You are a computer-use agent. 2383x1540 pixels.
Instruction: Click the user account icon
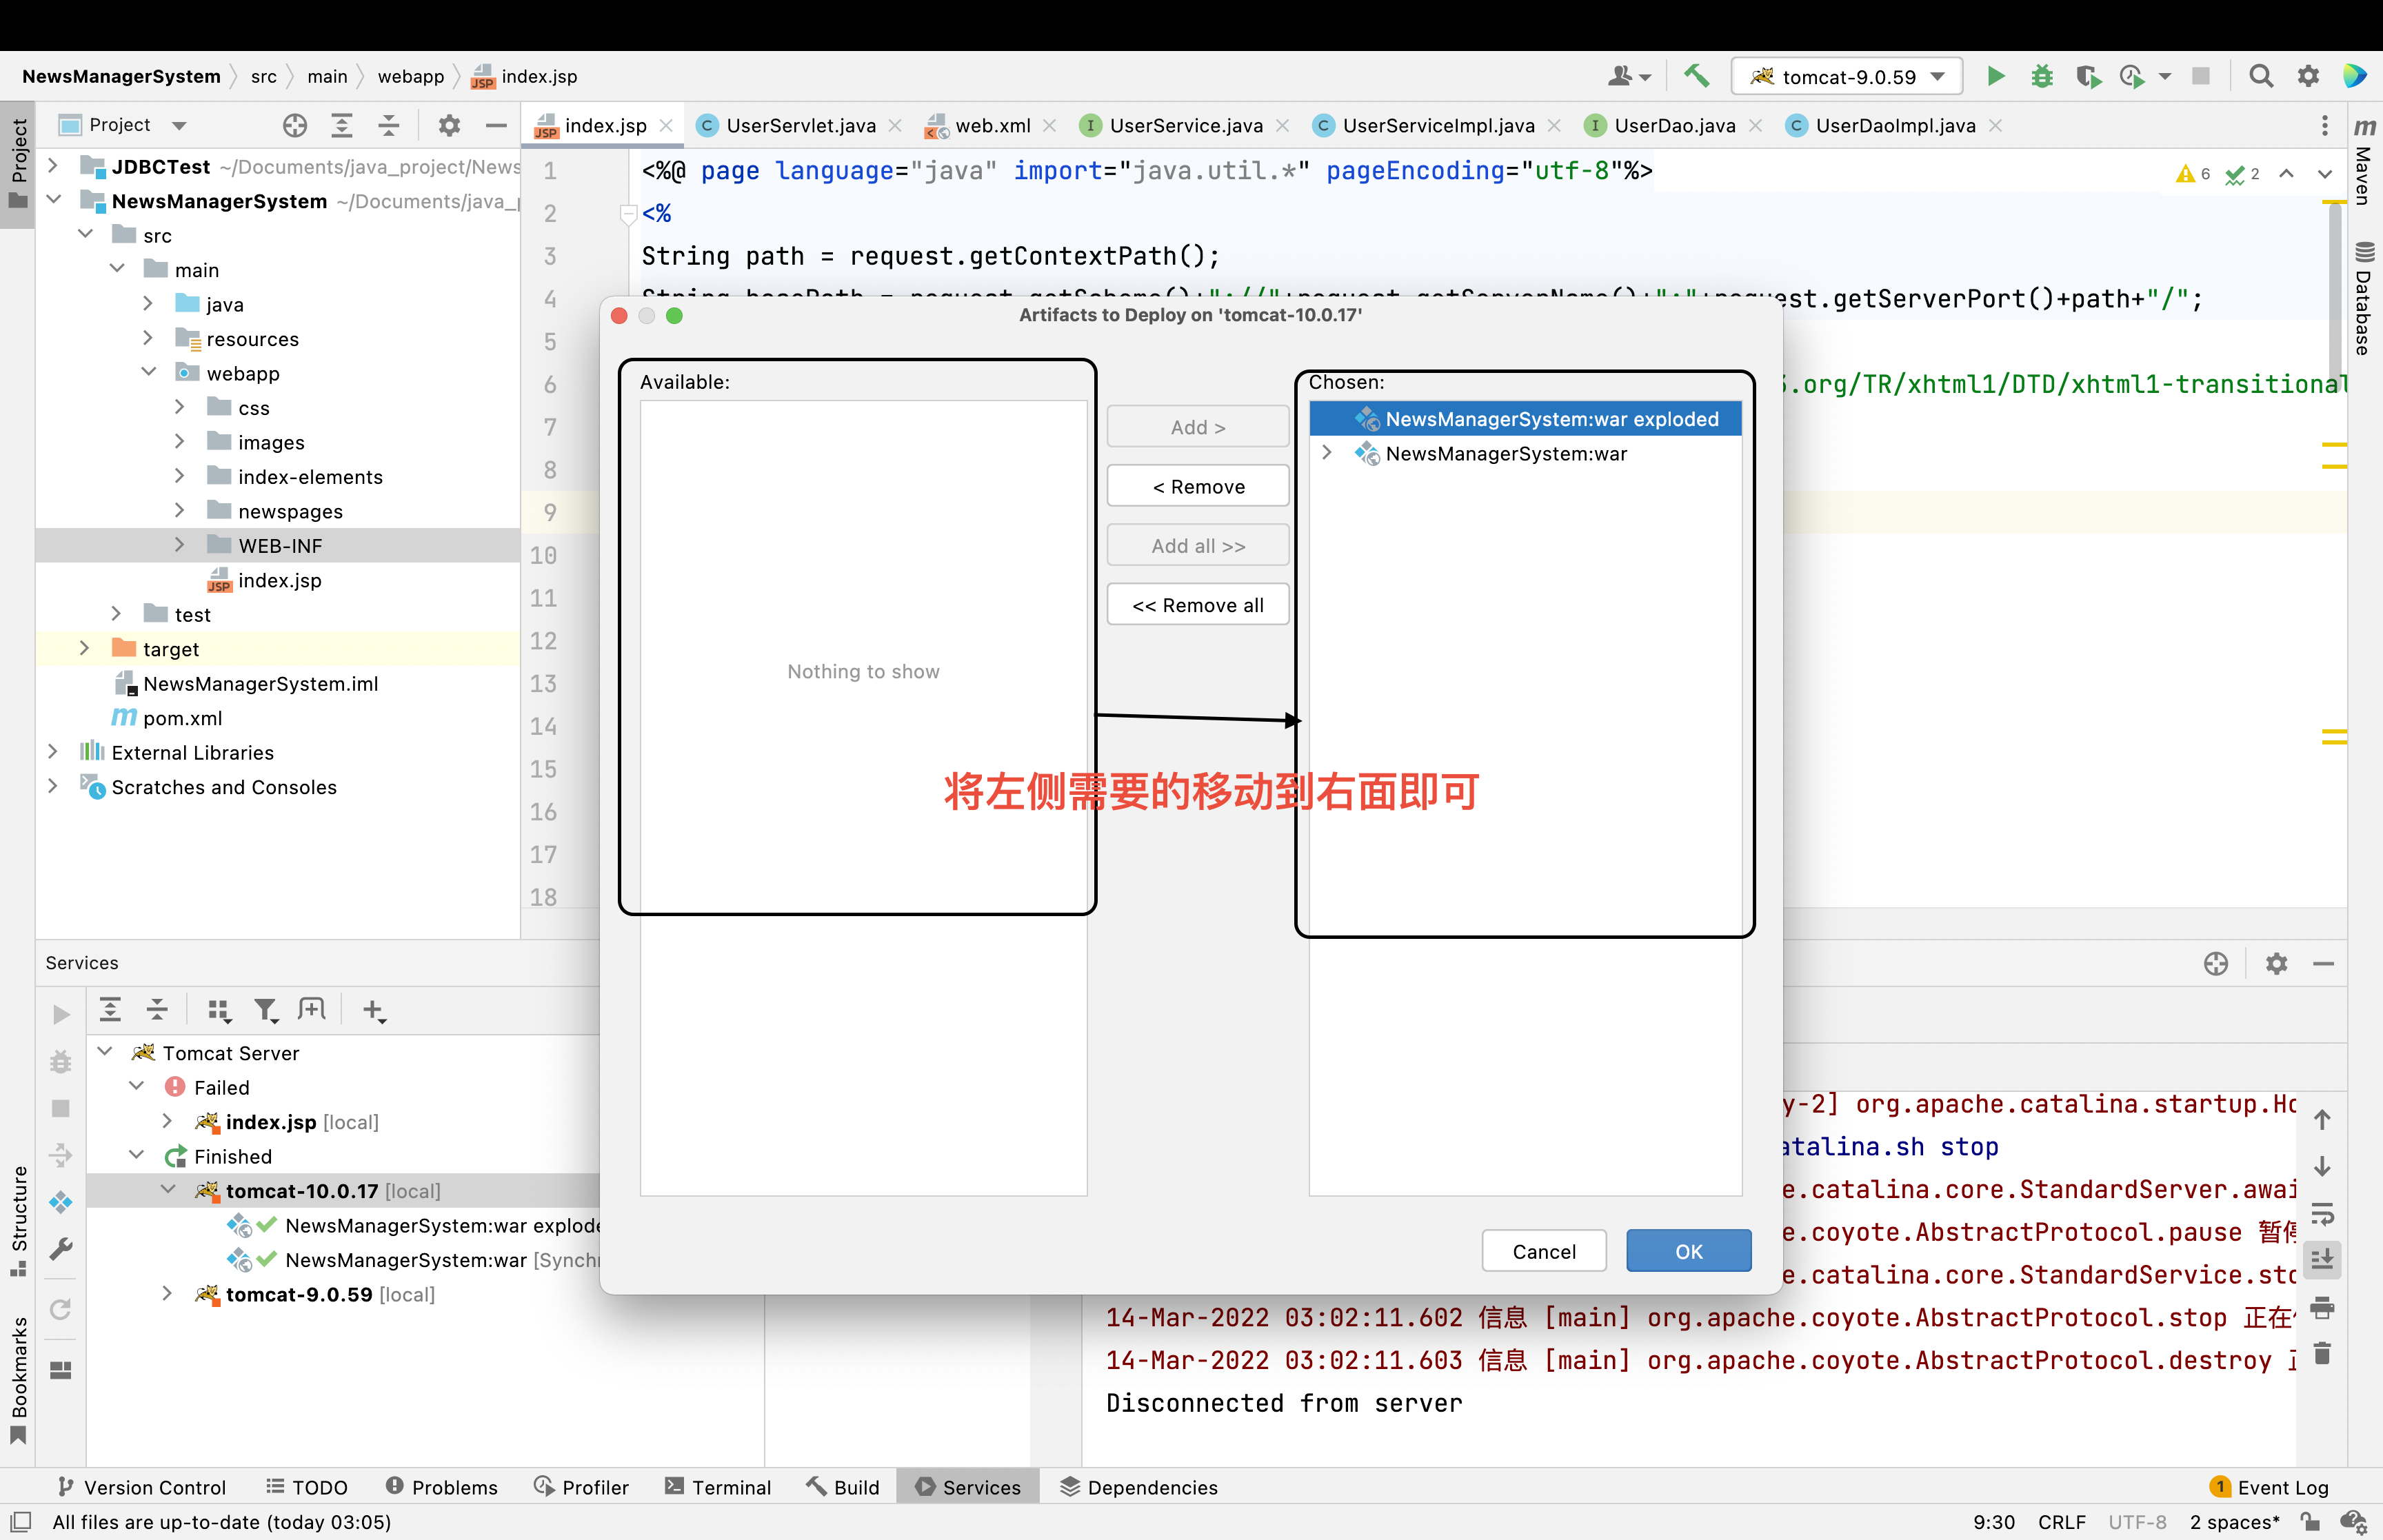[1628, 76]
